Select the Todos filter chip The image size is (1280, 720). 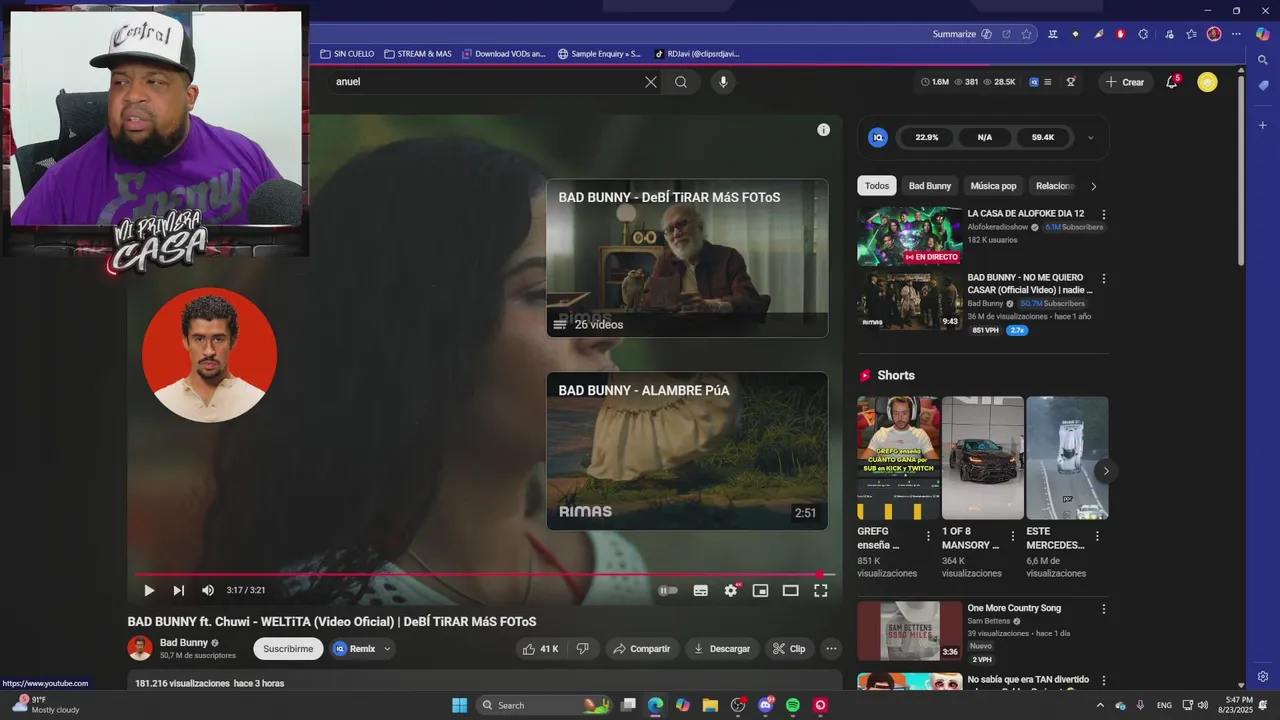point(877,186)
